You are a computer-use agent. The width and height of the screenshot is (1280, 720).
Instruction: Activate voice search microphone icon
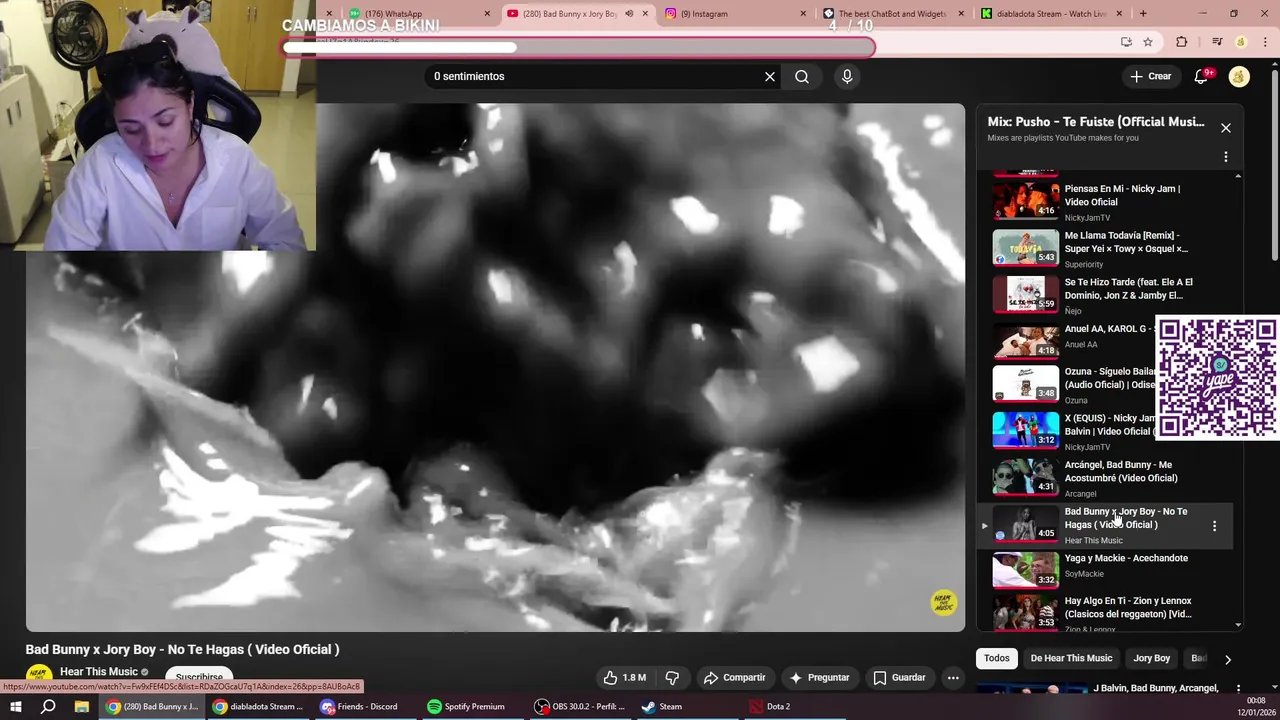[847, 76]
